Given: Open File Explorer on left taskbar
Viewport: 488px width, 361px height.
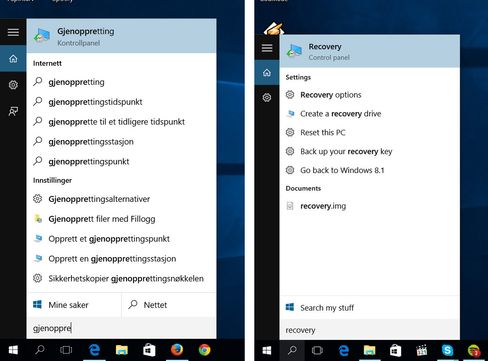Looking at the screenshot, I should 122,350.
